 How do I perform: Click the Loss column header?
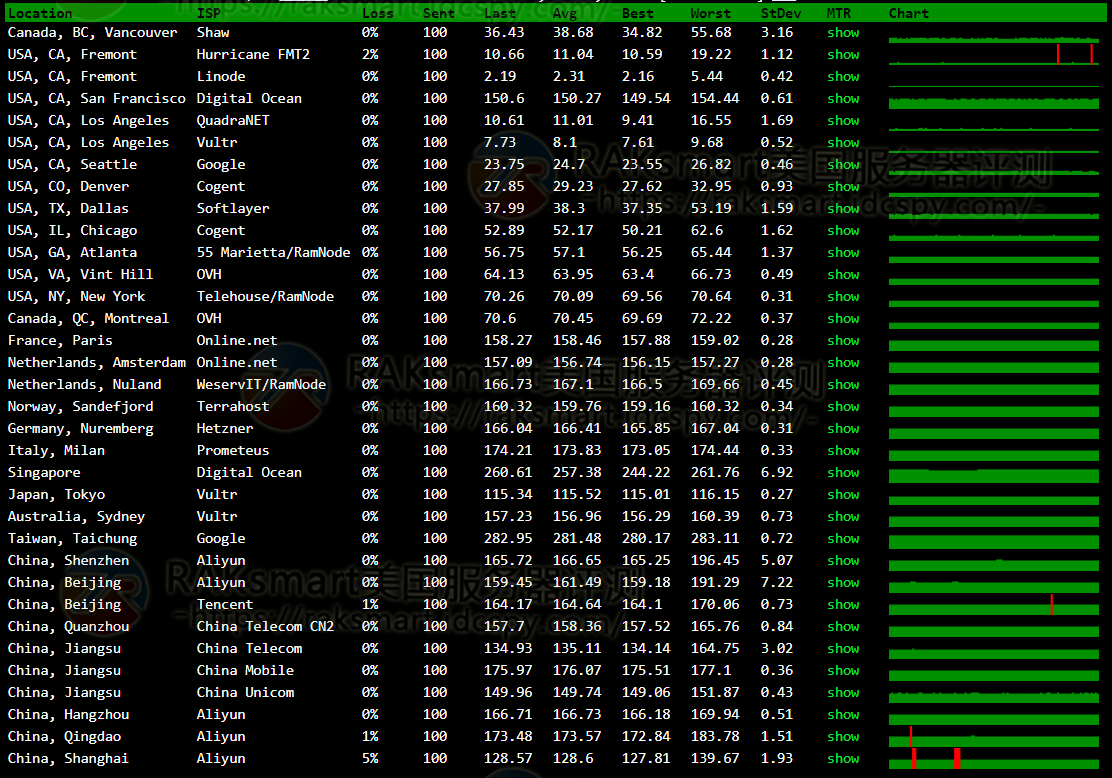(377, 13)
